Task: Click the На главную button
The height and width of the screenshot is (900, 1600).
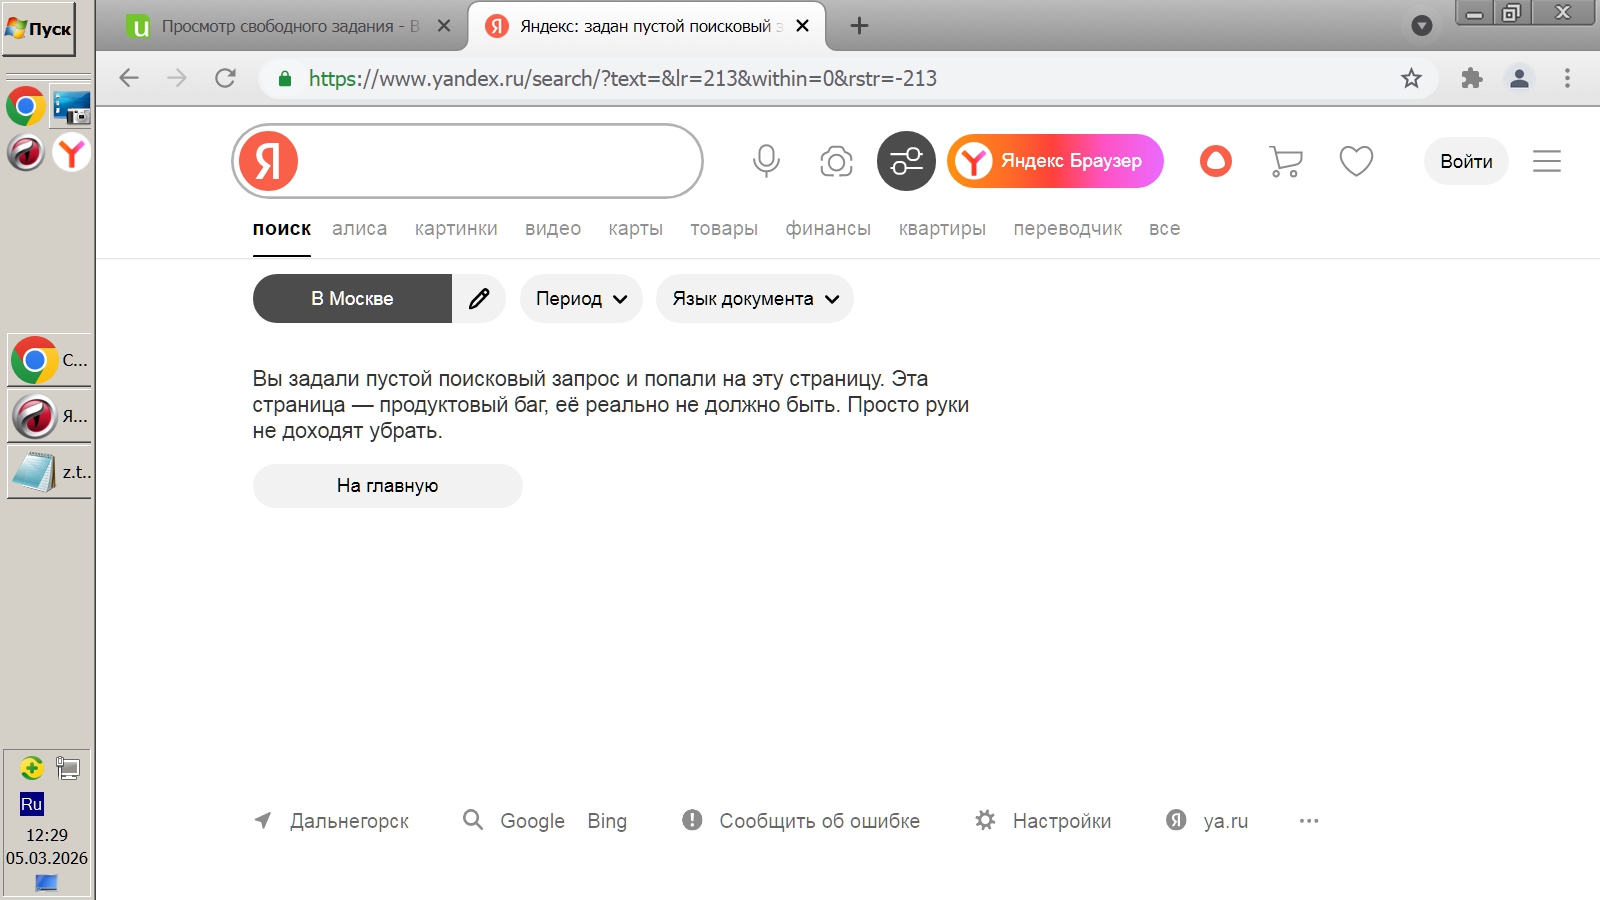Action: [387, 486]
